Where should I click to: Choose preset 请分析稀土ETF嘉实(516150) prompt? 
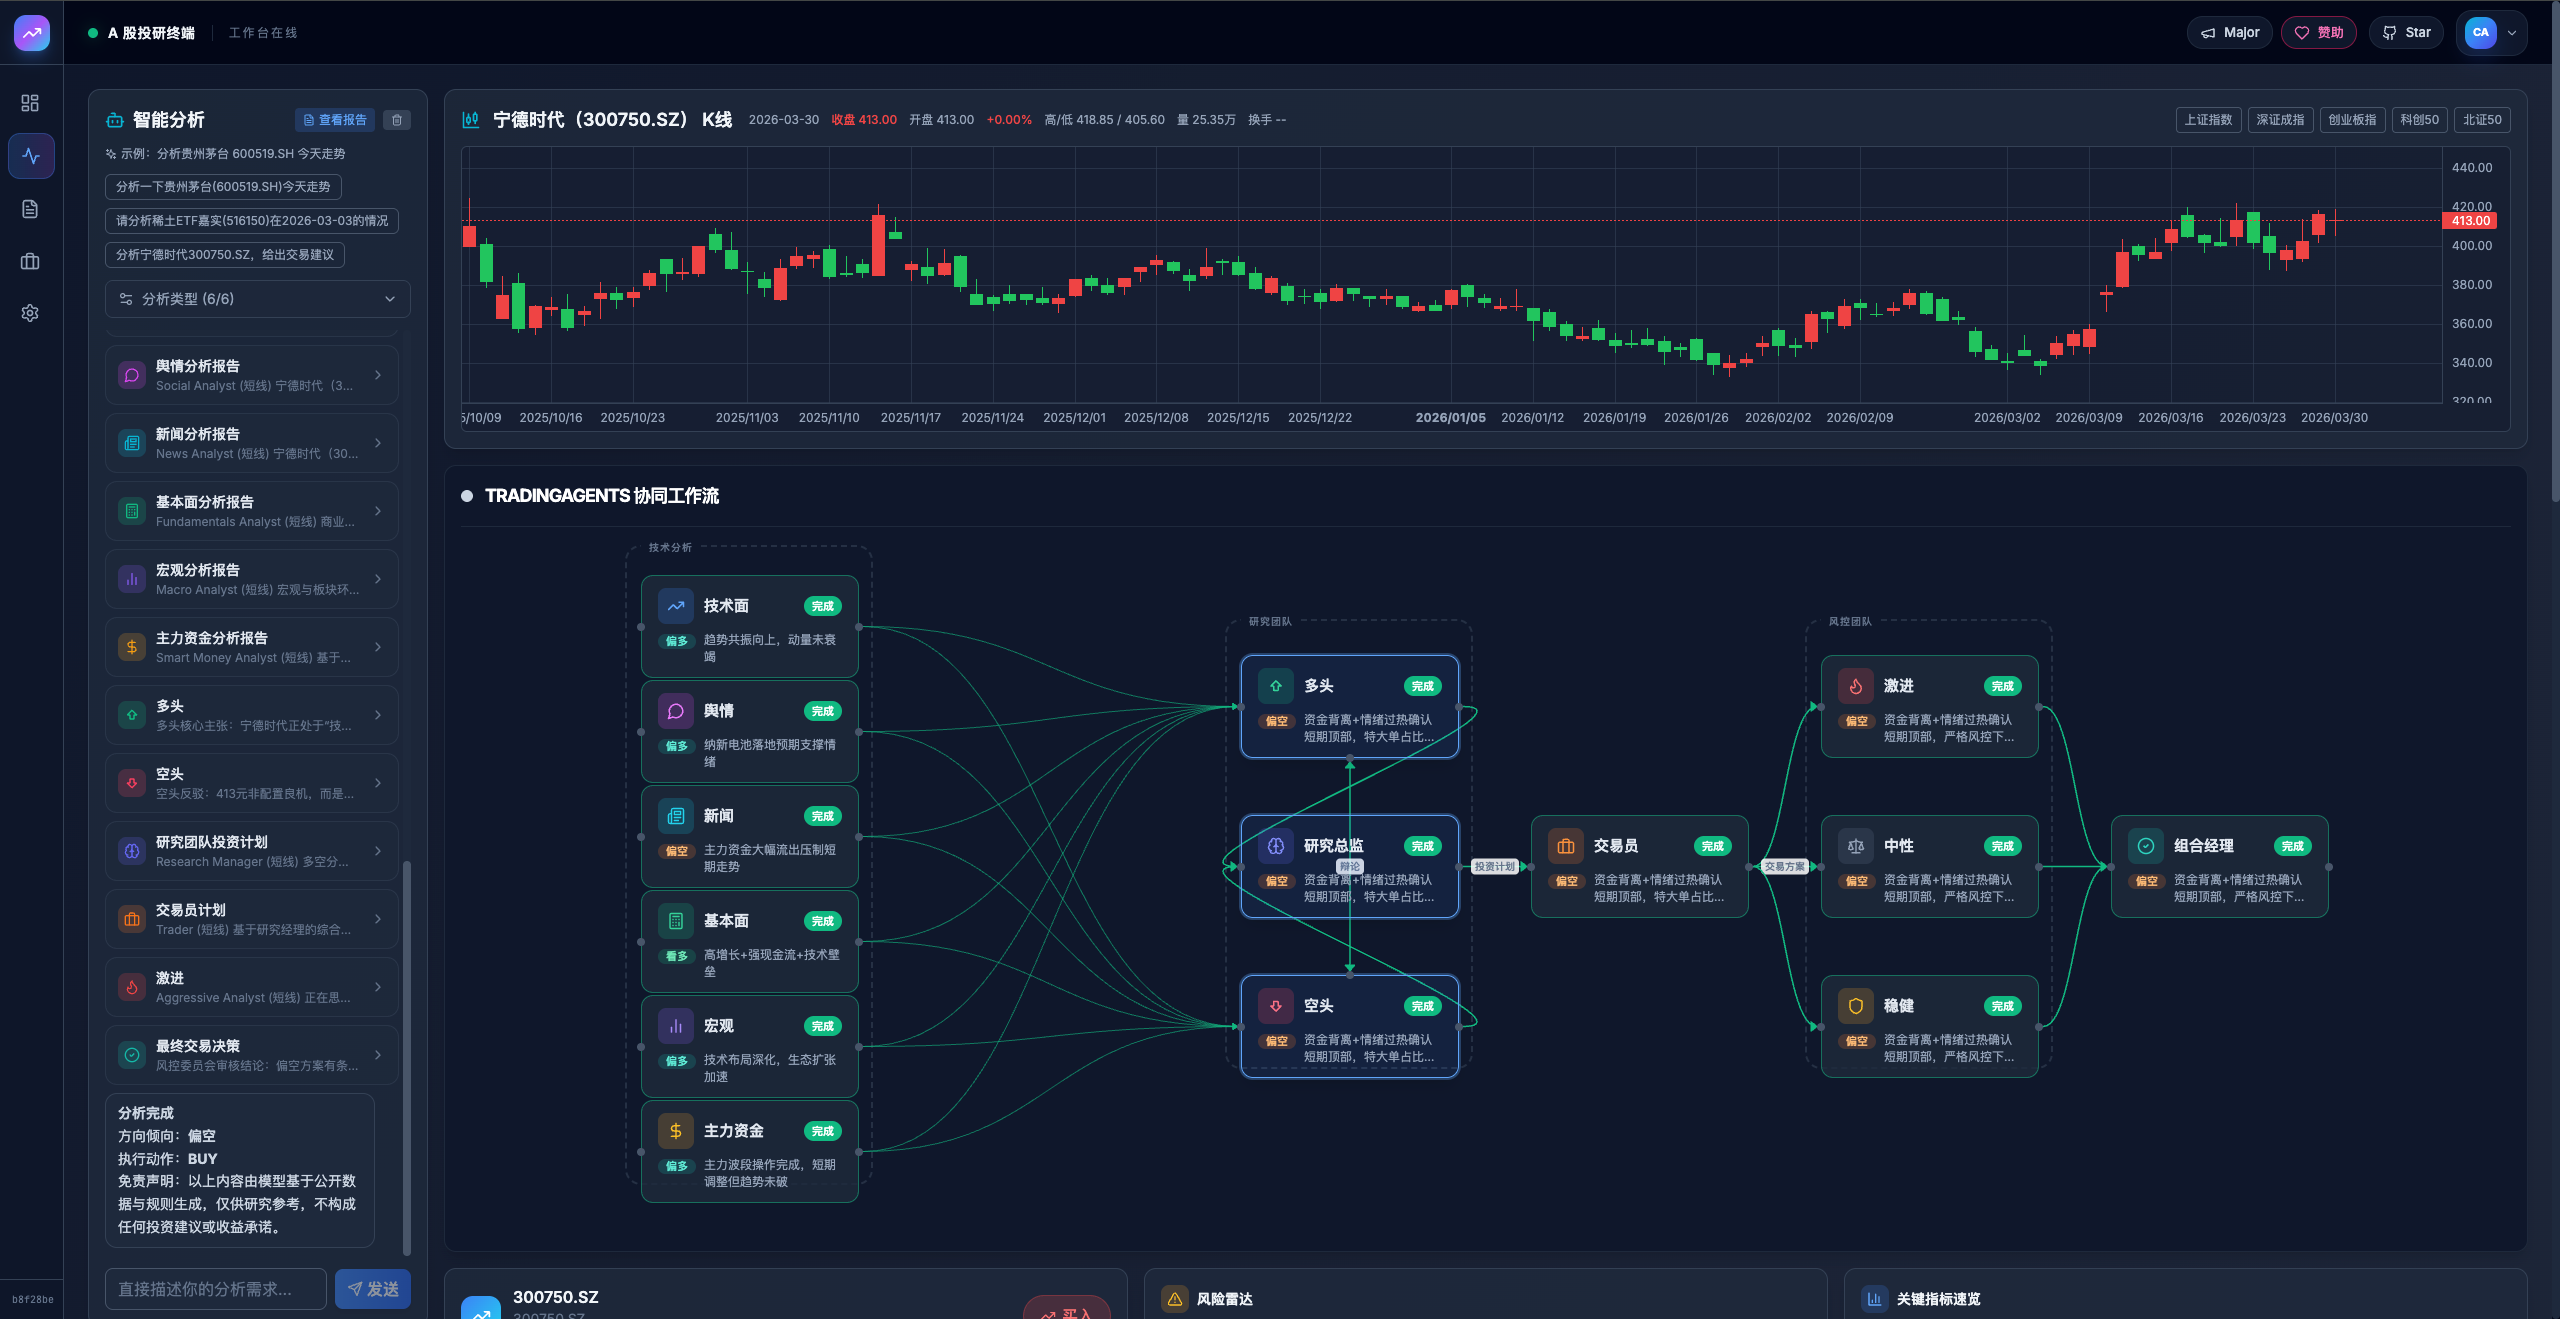click(252, 221)
